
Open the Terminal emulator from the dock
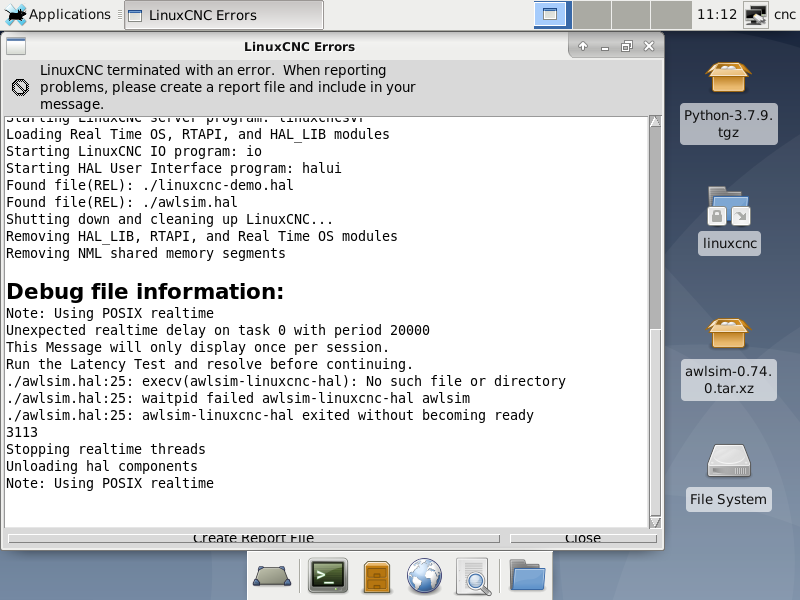pos(327,576)
